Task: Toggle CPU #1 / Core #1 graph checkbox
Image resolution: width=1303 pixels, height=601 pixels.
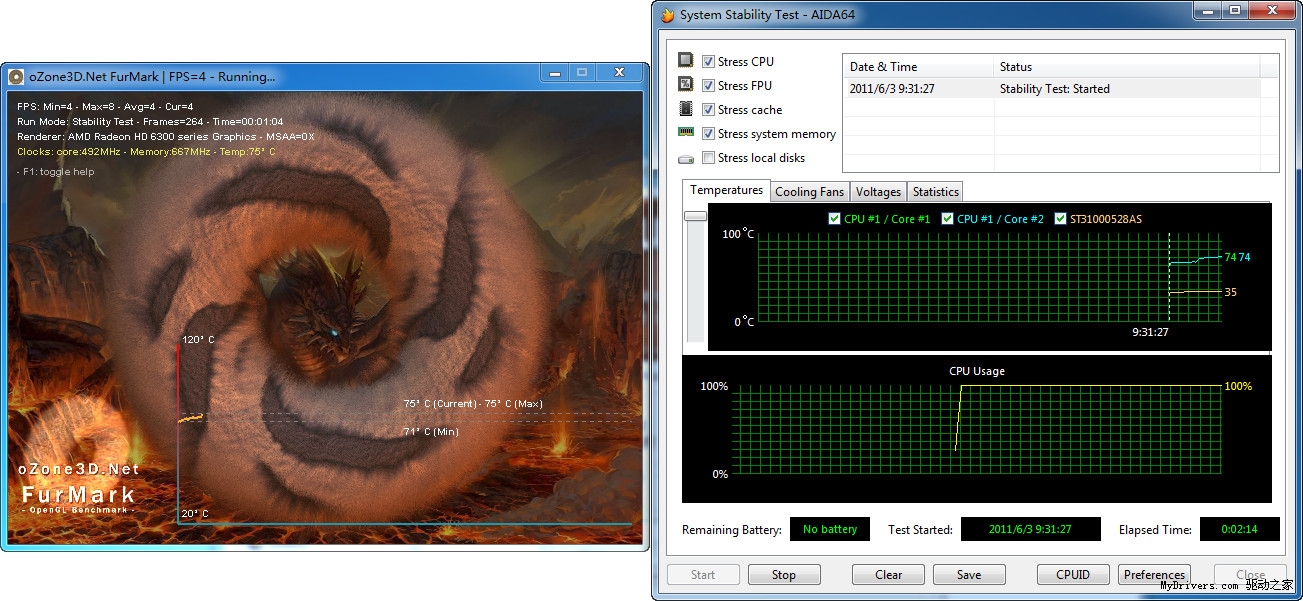Action: click(x=835, y=219)
